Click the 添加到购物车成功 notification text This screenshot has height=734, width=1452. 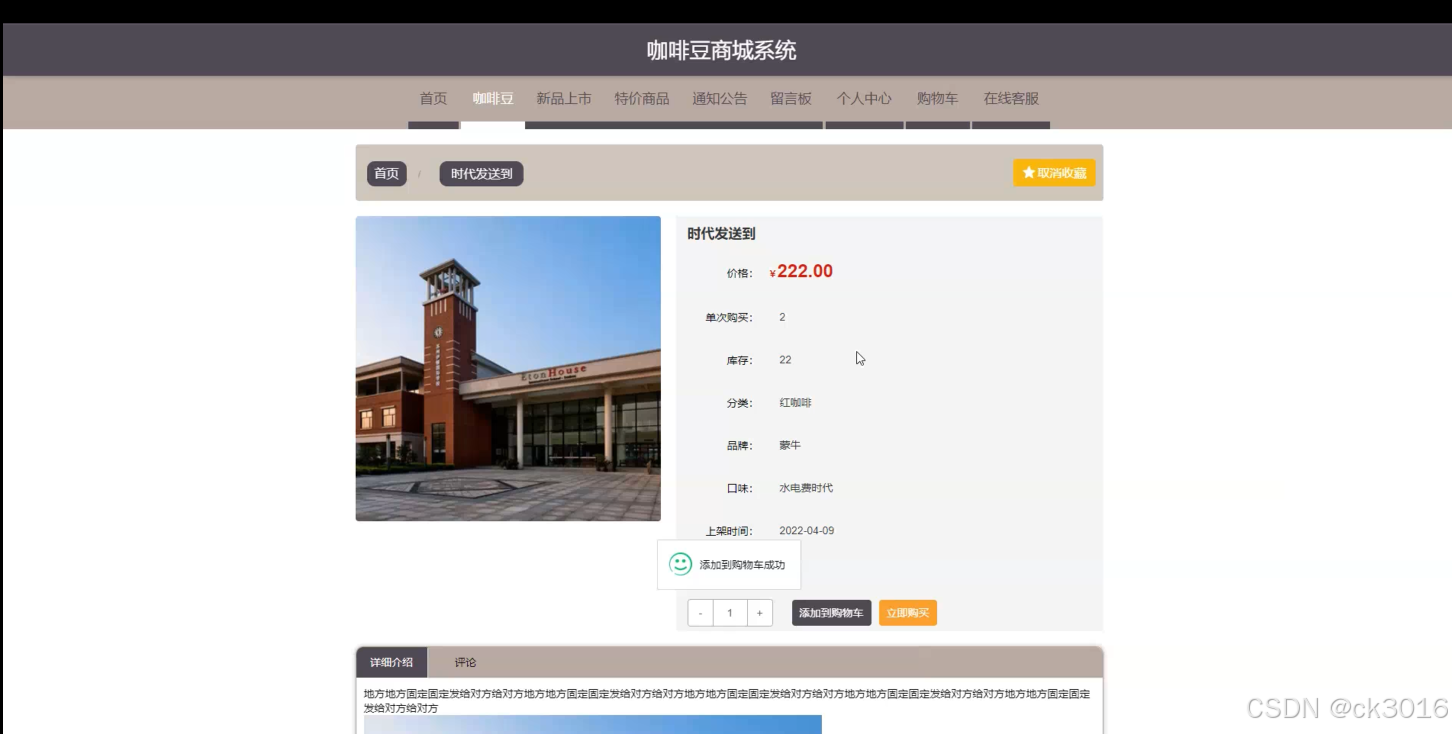pyautogui.click(x=742, y=565)
